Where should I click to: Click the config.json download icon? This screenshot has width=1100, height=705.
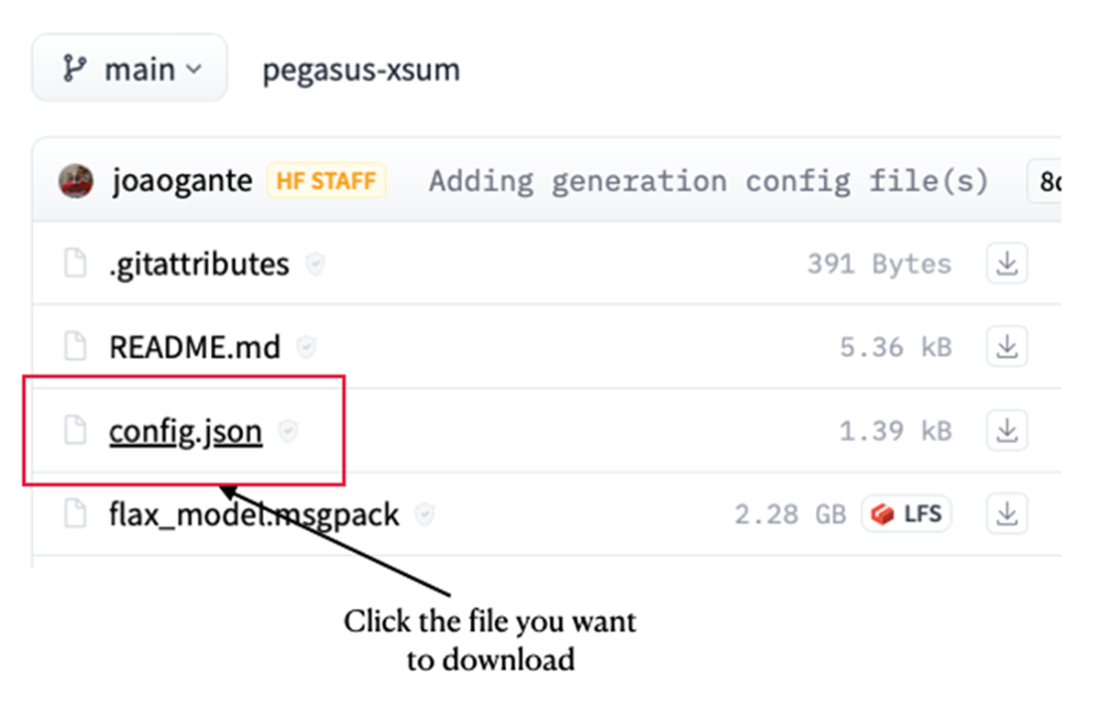1007,431
